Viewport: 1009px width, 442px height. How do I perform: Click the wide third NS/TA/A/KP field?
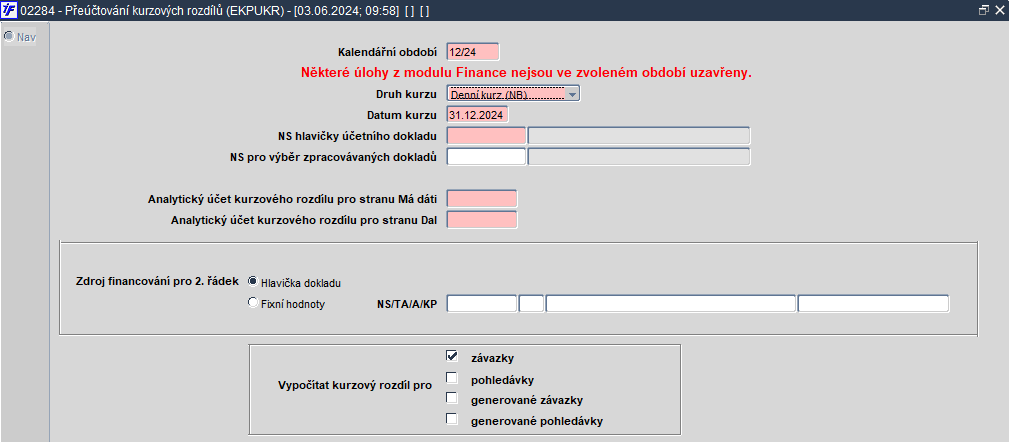(671, 304)
